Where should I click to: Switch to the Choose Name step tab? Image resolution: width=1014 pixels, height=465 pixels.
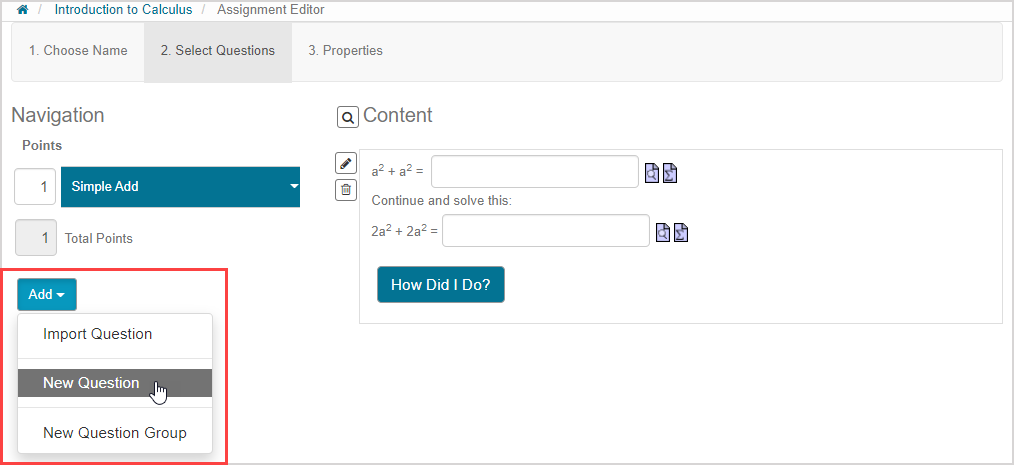[x=78, y=50]
